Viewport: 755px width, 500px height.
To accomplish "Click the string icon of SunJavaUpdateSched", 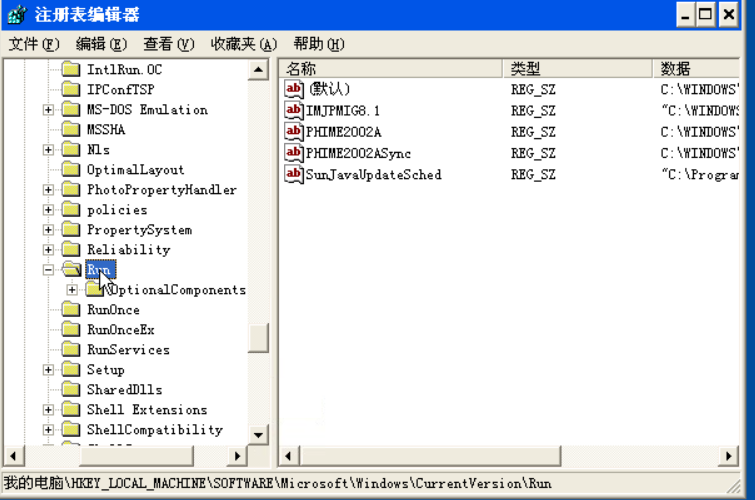I will [x=294, y=174].
